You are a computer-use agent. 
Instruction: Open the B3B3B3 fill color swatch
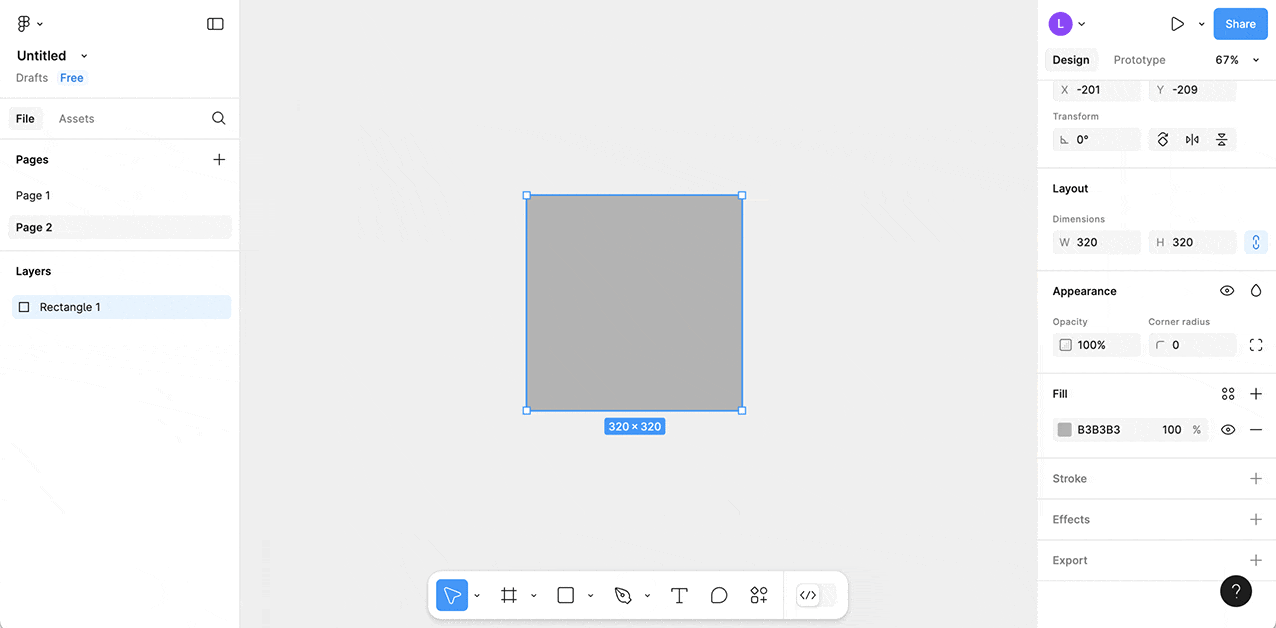coord(1064,430)
